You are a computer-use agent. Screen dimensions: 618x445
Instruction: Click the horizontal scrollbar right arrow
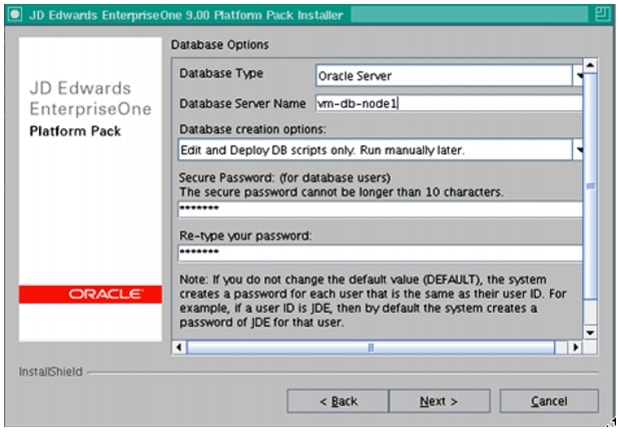click(x=575, y=347)
